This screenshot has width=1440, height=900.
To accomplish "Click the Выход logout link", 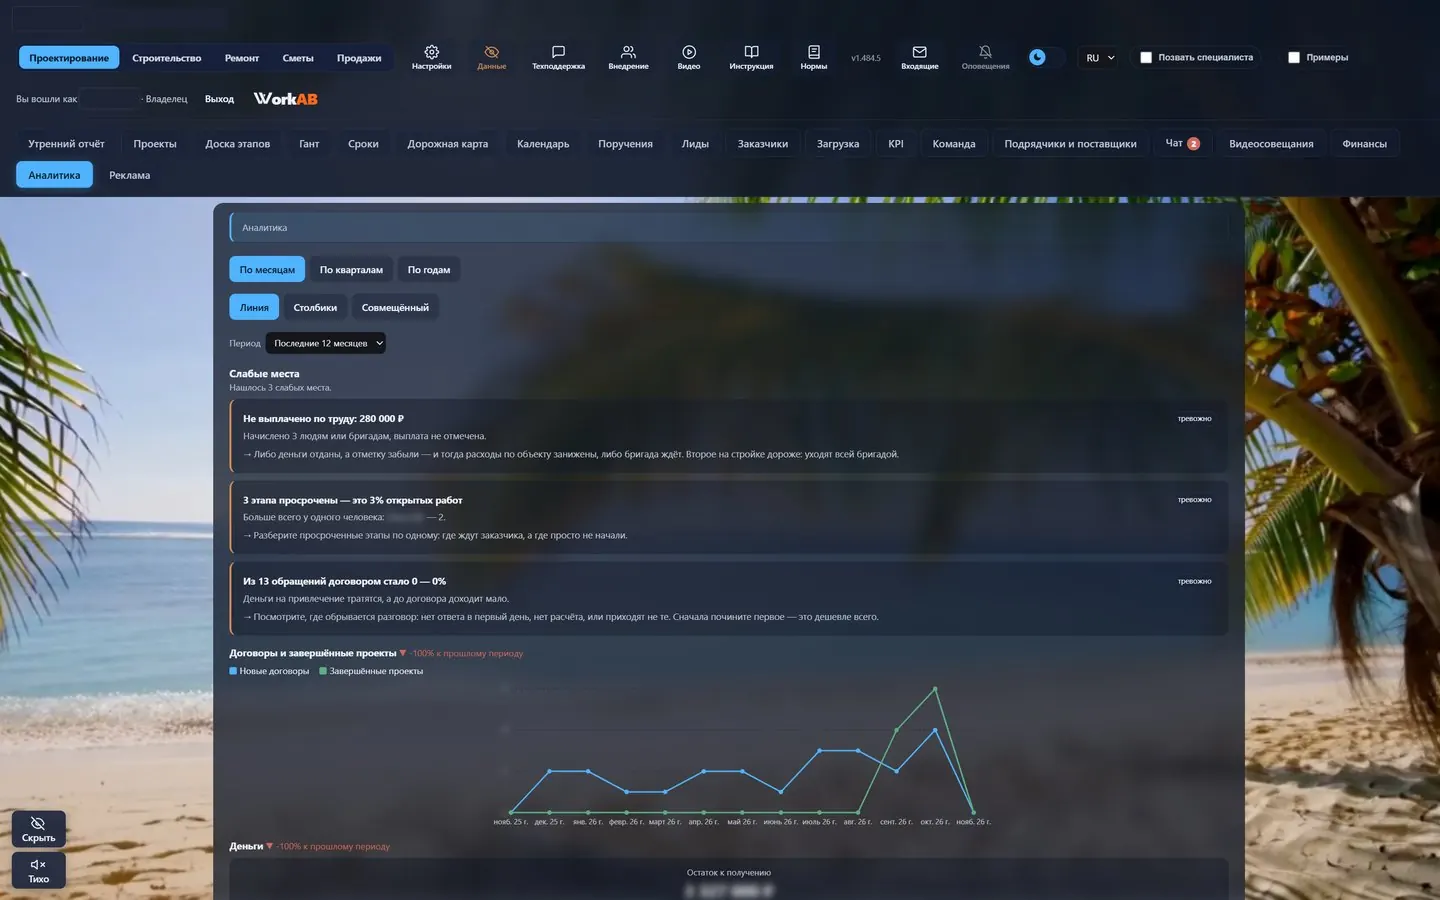I will 219,99.
